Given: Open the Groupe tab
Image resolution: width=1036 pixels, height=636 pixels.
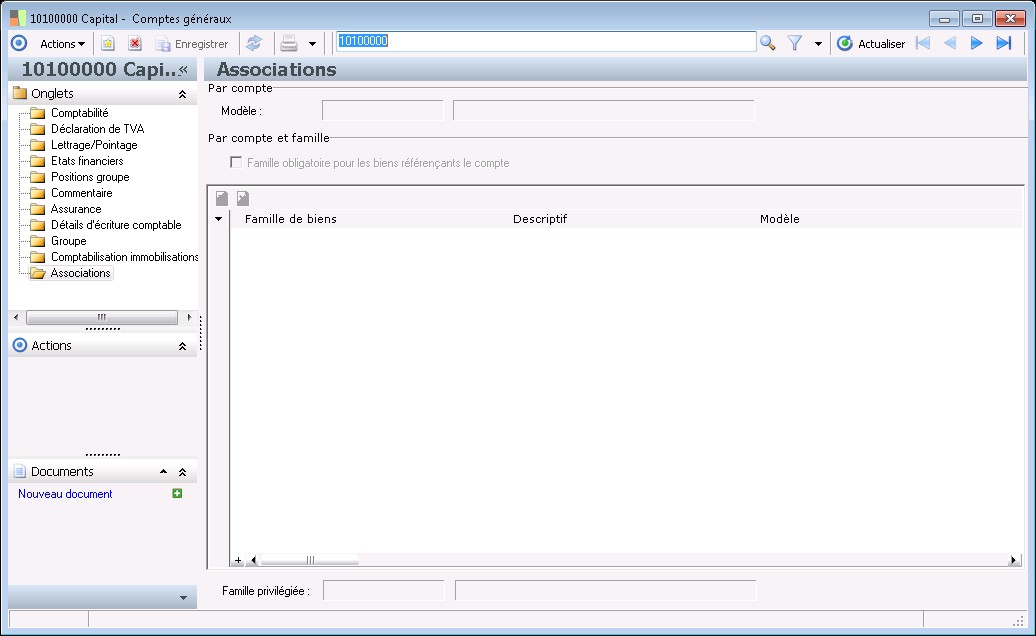Looking at the screenshot, I should [x=68, y=241].
